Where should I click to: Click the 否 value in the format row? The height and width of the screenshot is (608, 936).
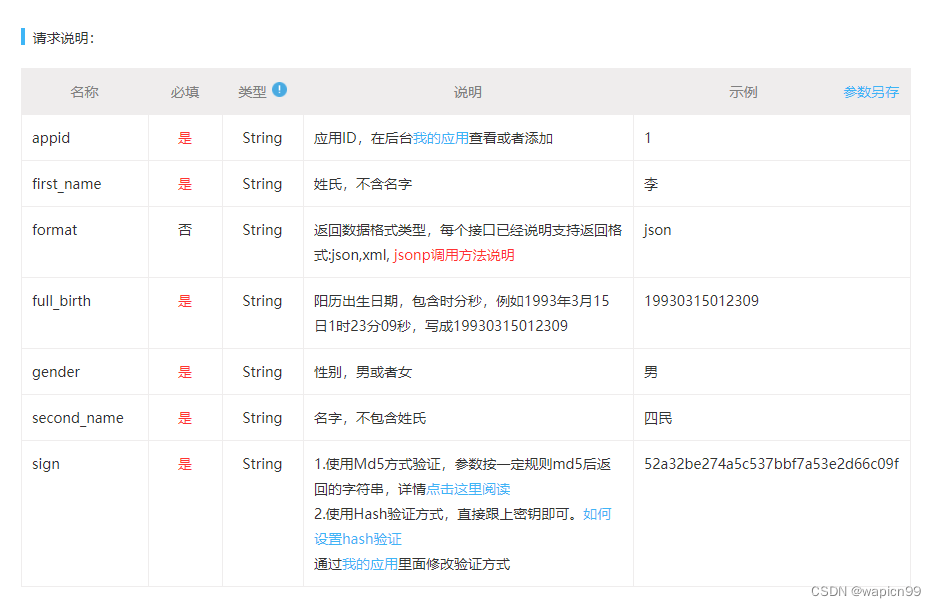(185, 230)
